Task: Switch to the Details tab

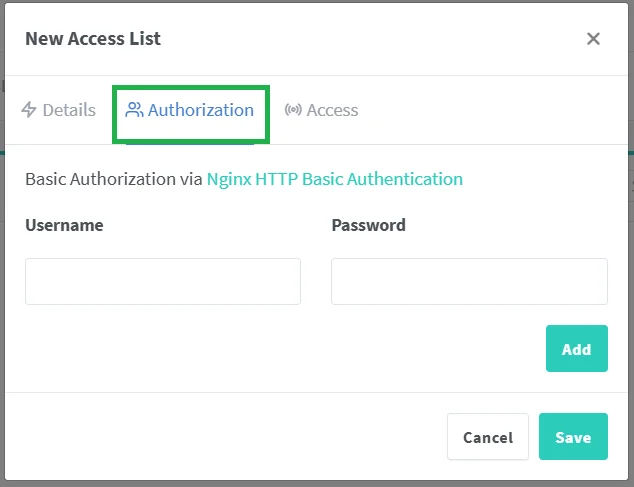Action: click(58, 110)
